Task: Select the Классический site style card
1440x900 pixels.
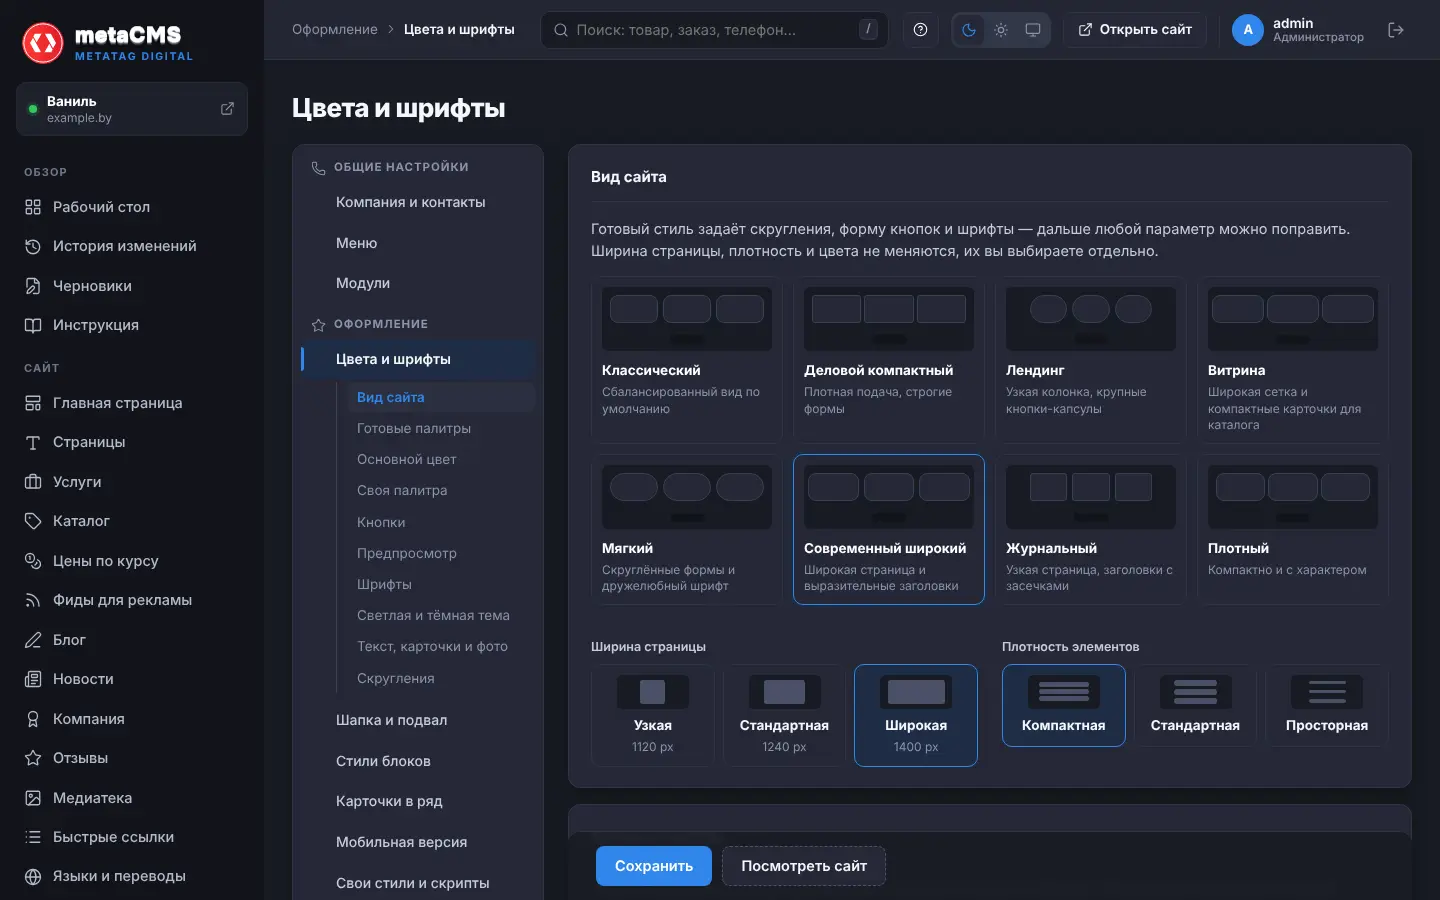Action: pos(687,360)
